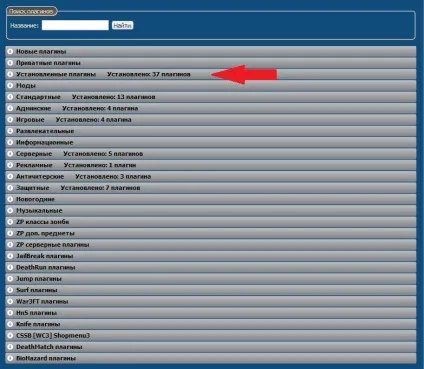Click the plus icon beside DeathRun плагины
Screen dimensions: 424x369
(10, 267)
